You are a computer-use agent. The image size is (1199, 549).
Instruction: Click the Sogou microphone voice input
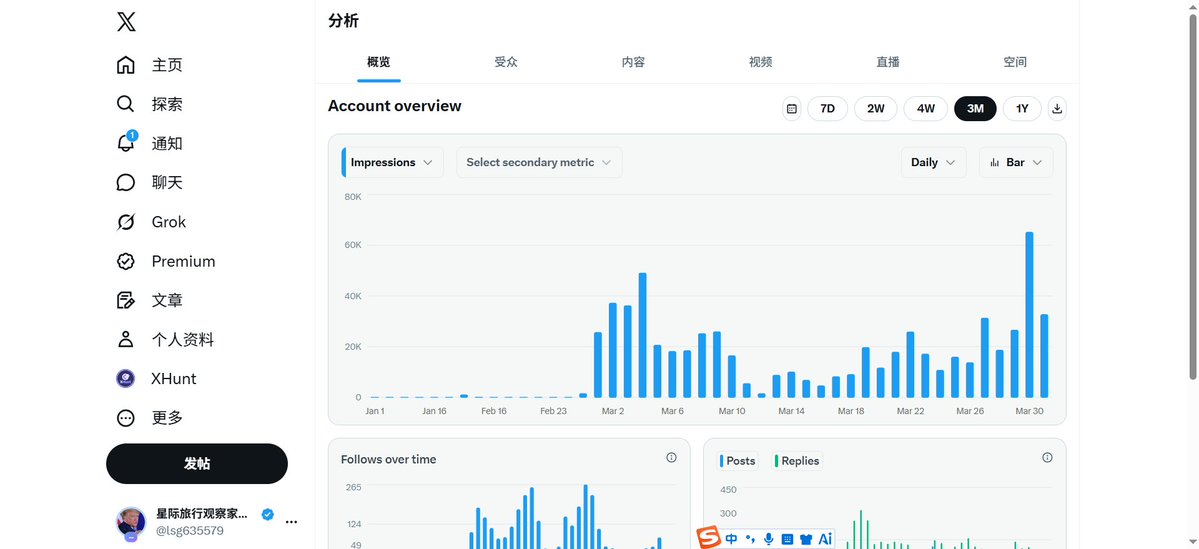(768, 539)
